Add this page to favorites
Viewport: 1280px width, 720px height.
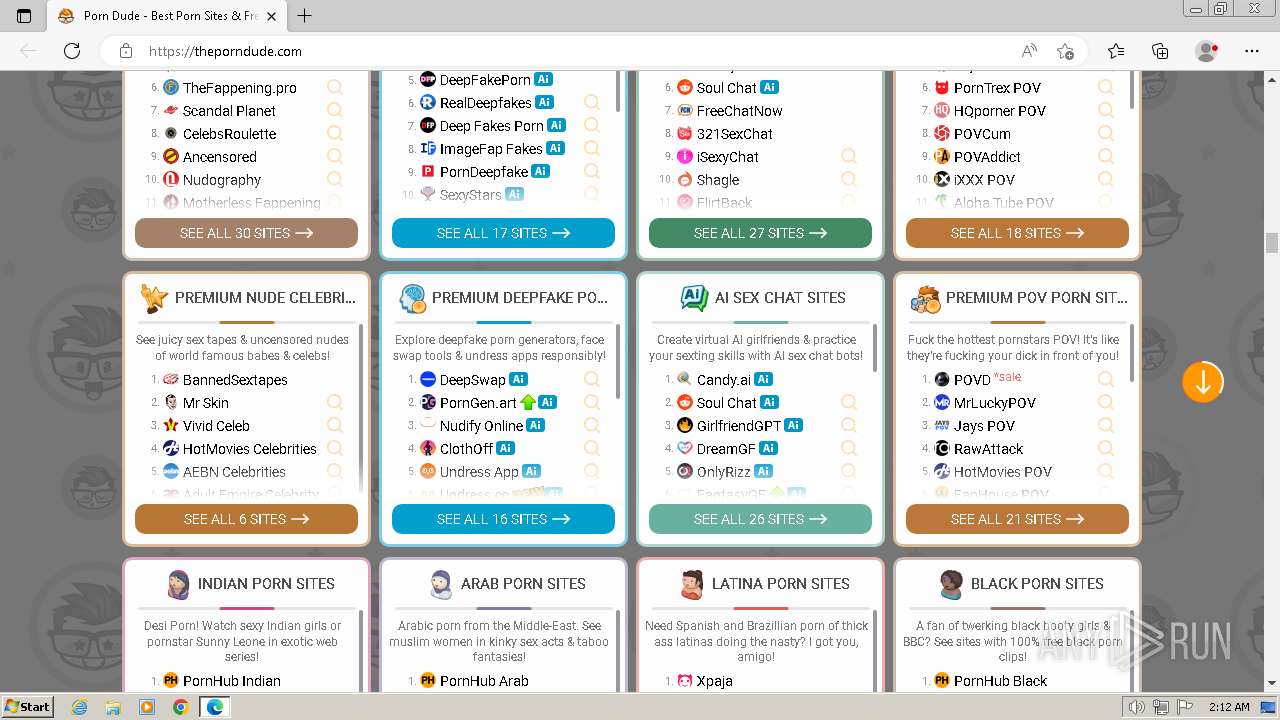[1065, 51]
